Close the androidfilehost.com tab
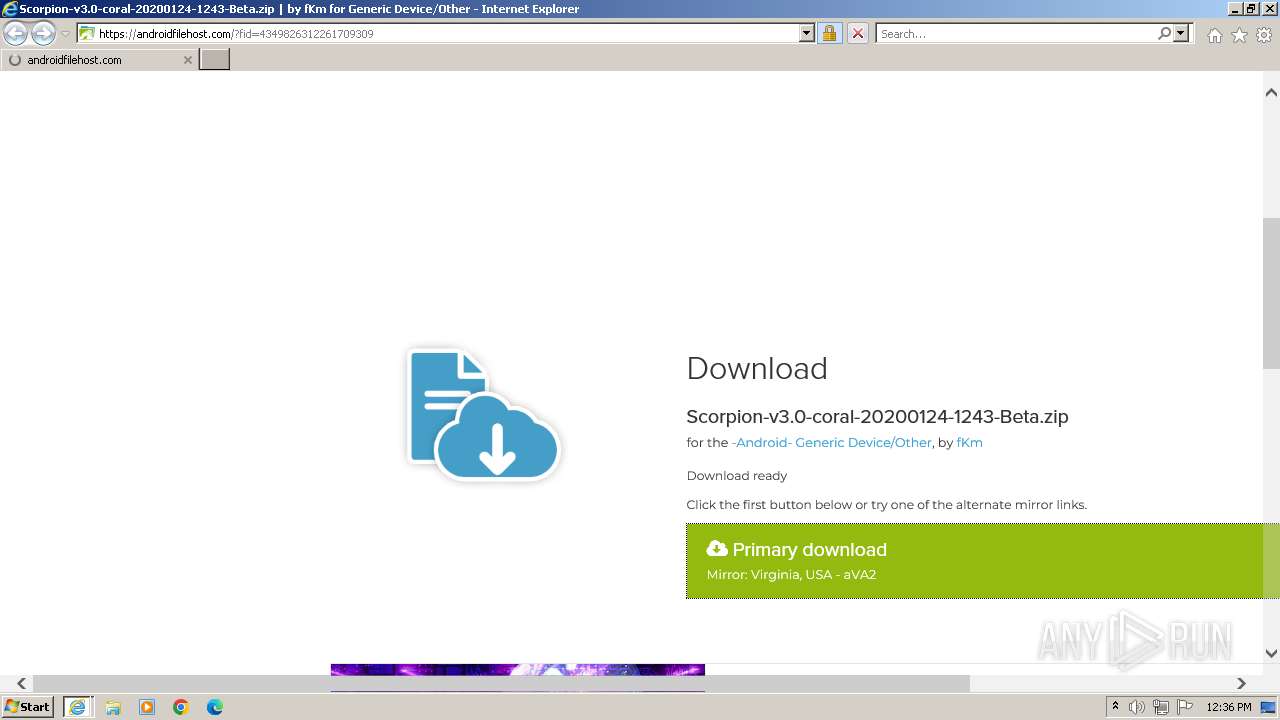 click(x=187, y=60)
